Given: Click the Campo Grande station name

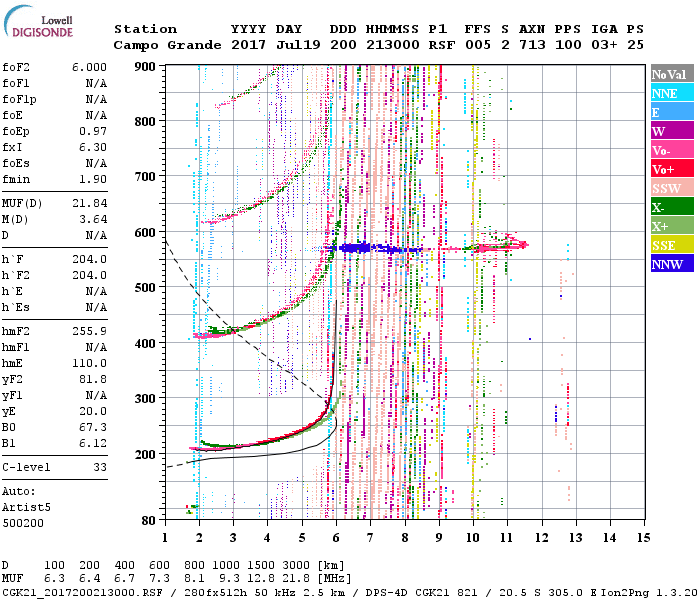Looking at the screenshot, I should [167, 45].
